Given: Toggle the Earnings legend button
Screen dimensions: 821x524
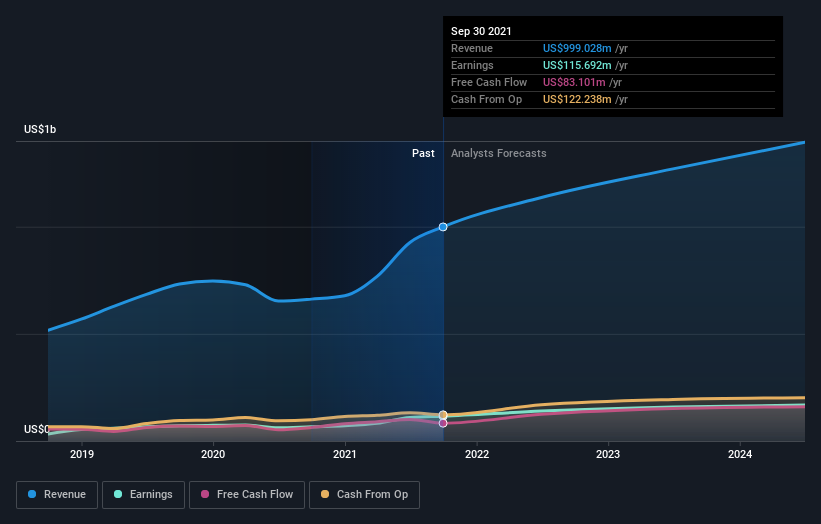Looking at the screenshot, I should click(143, 495).
